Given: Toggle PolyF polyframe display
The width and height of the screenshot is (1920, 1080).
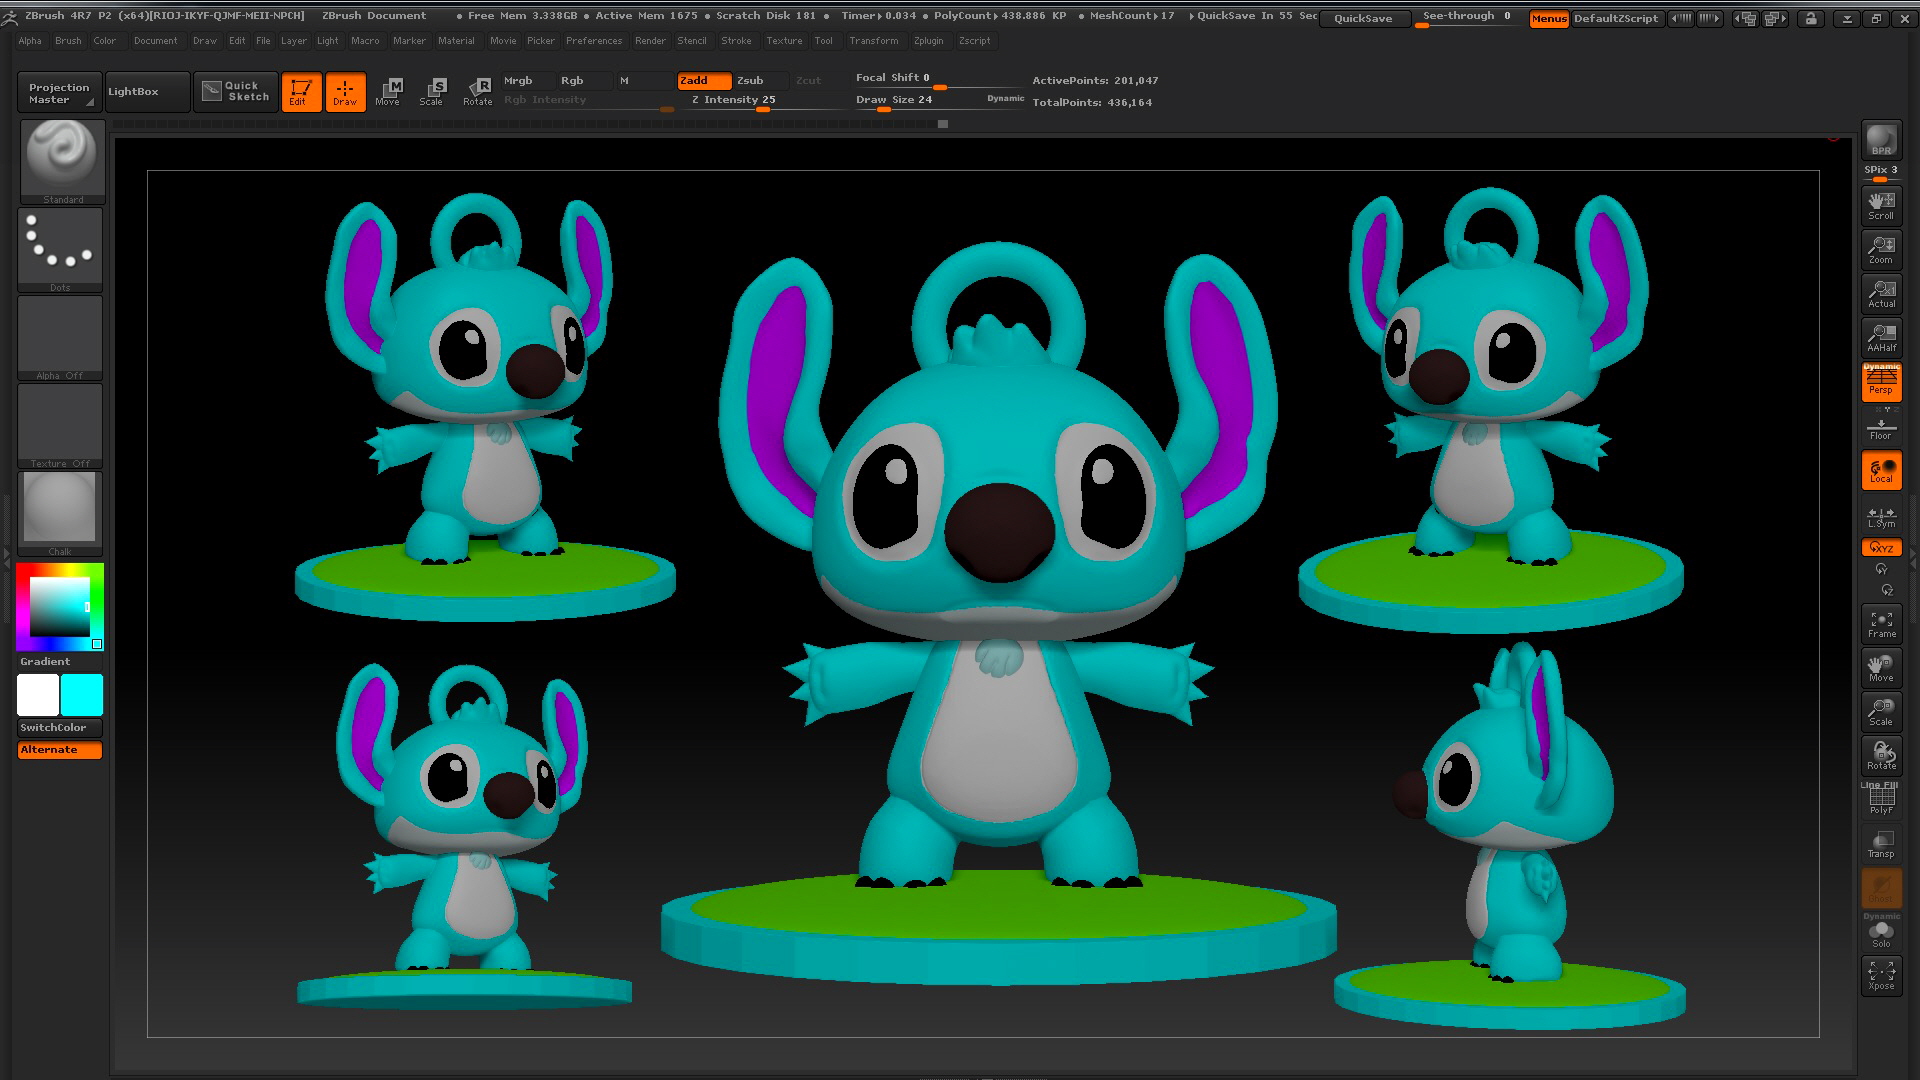Looking at the screenshot, I should (1881, 800).
